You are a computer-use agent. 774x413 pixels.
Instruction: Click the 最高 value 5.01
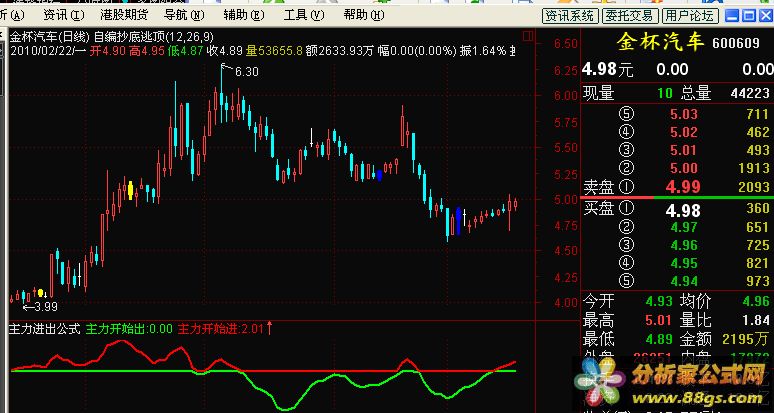click(x=658, y=320)
